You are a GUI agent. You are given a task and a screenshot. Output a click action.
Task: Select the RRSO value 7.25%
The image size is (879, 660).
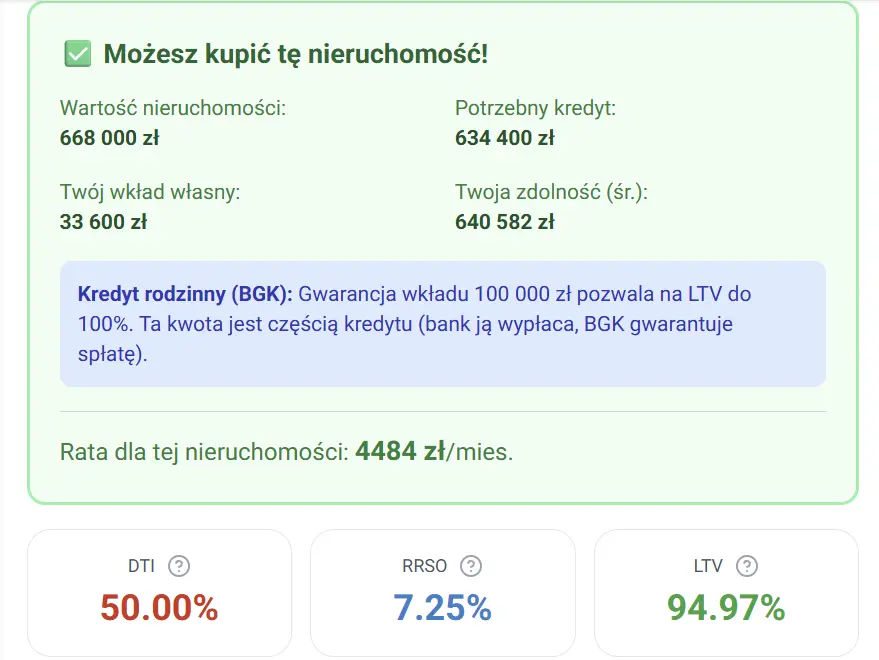443,607
